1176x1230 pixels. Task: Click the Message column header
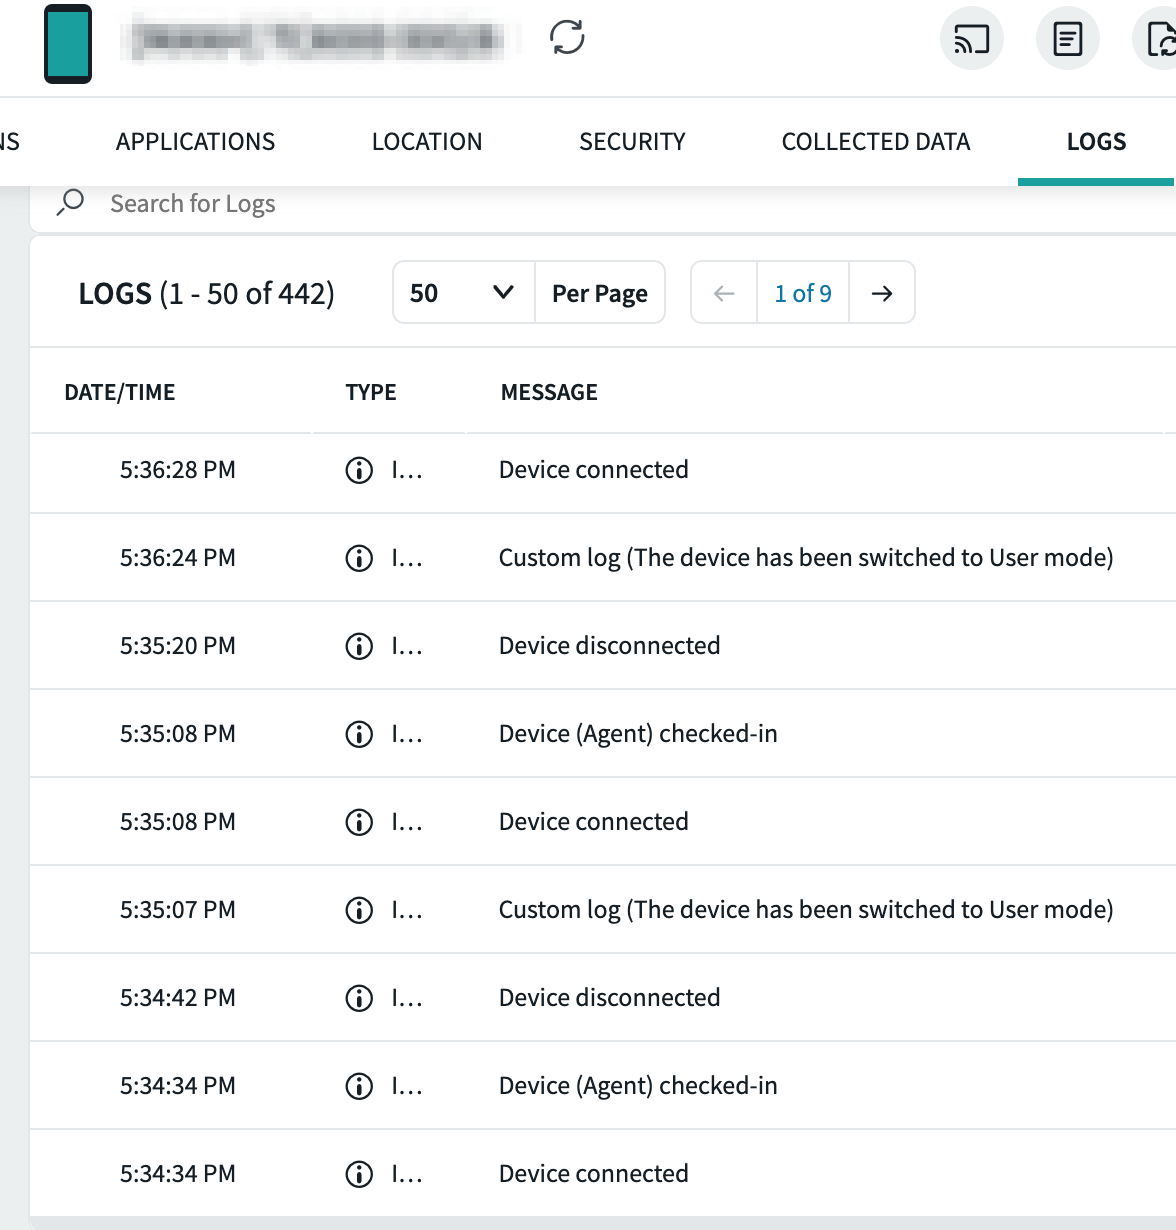[x=549, y=392]
